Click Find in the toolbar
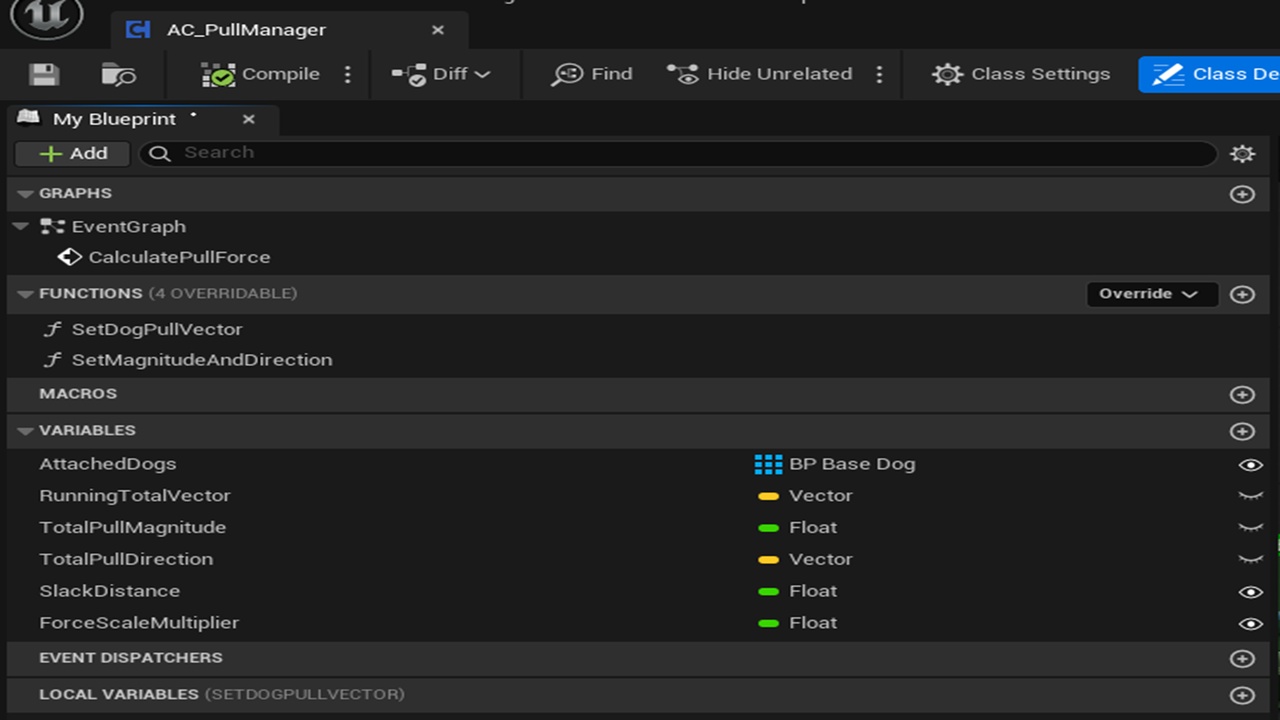1280x720 pixels. coord(592,74)
